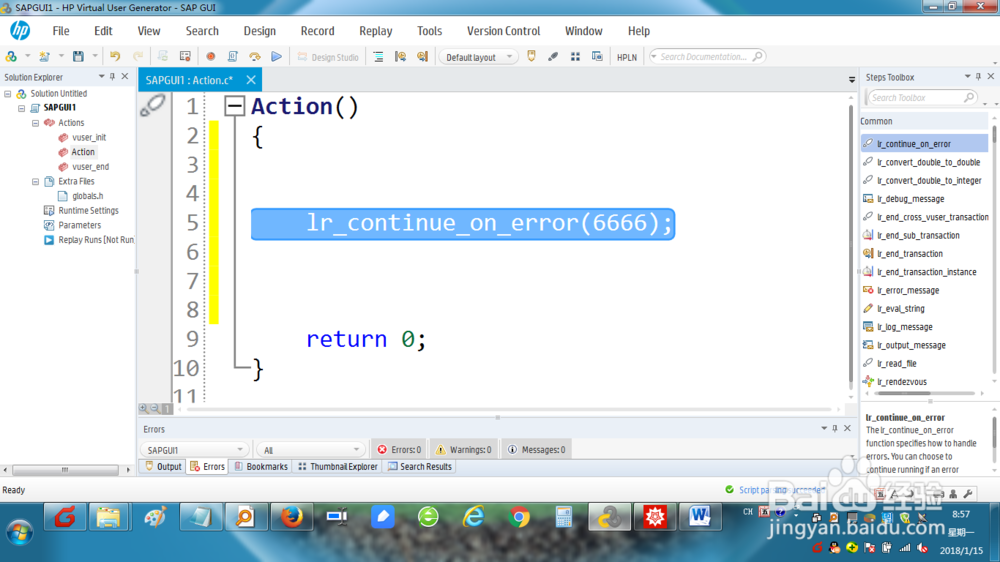Select lr_output_message in Steps Toolbox
Viewport: 1000px width, 562px height.
click(x=911, y=345)
